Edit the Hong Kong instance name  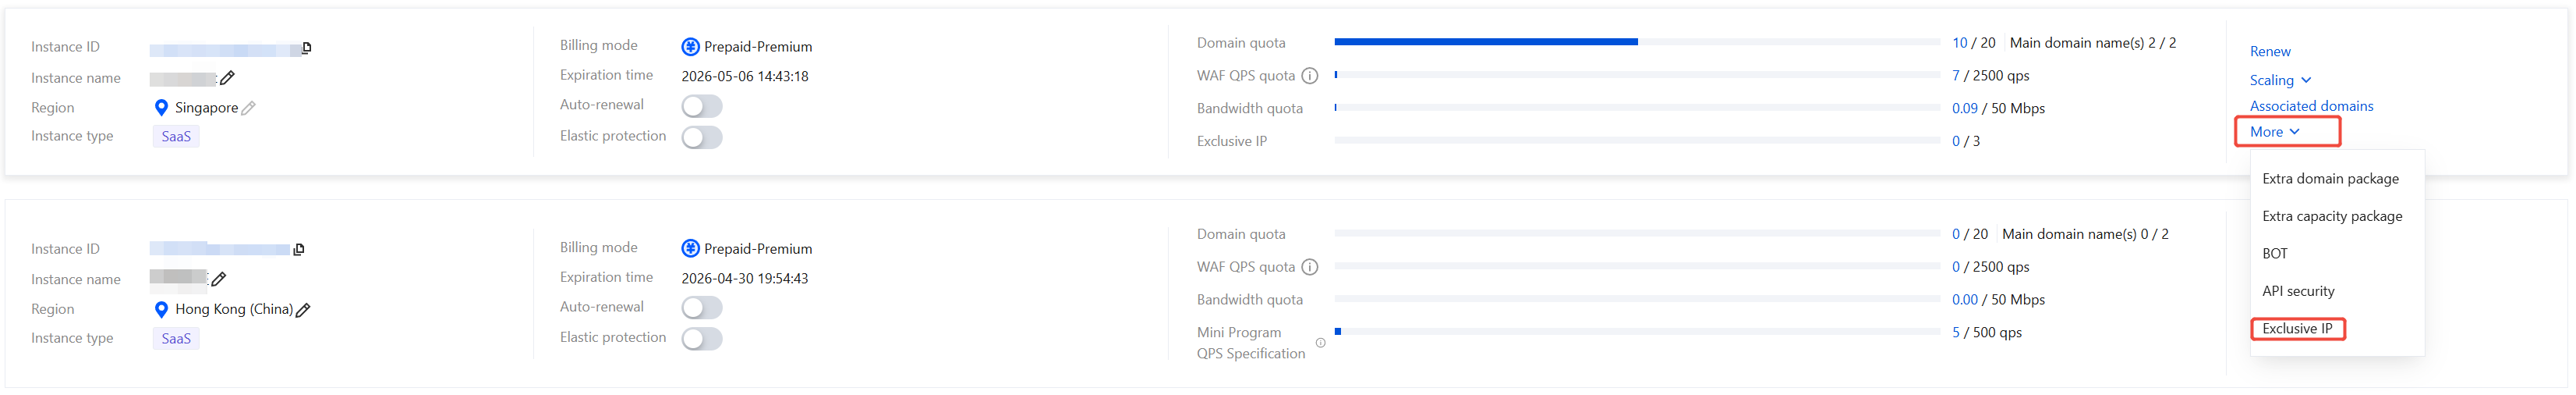click(x=219, y=279)
